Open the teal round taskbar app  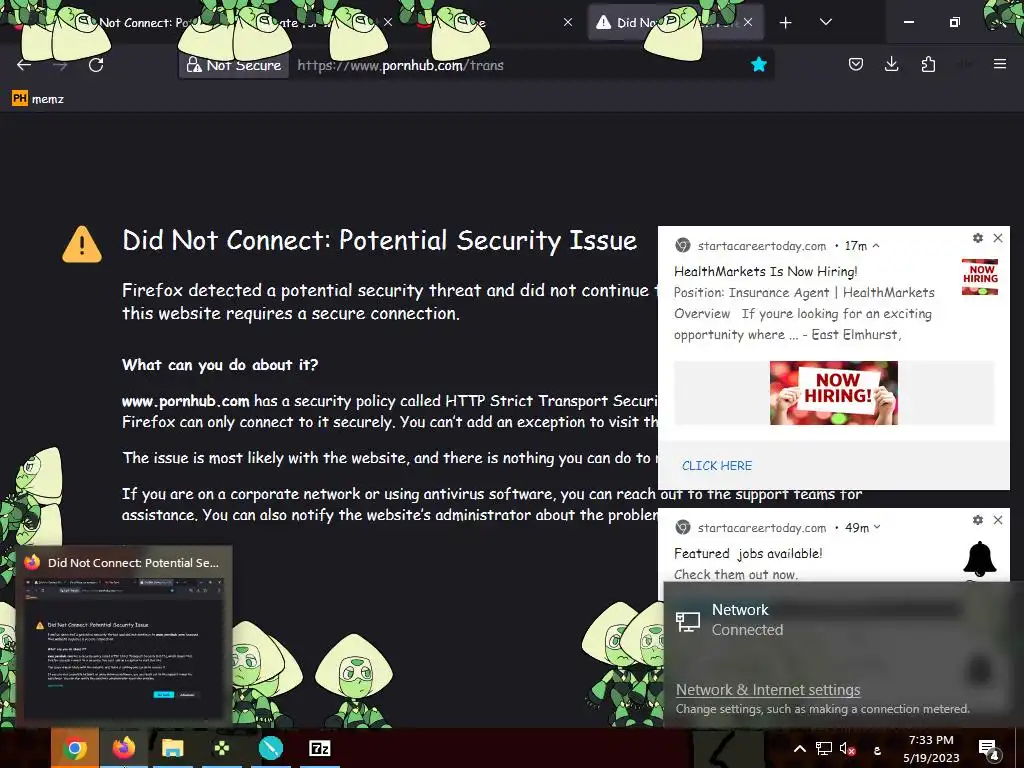(270, 748)
